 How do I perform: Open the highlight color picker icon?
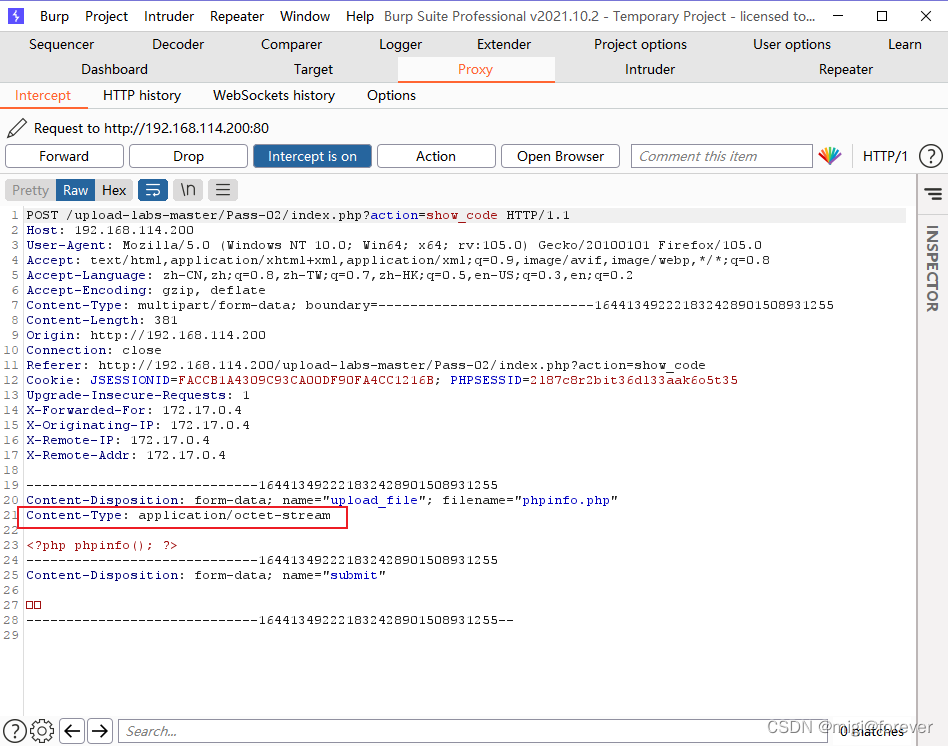click(829, 156)
